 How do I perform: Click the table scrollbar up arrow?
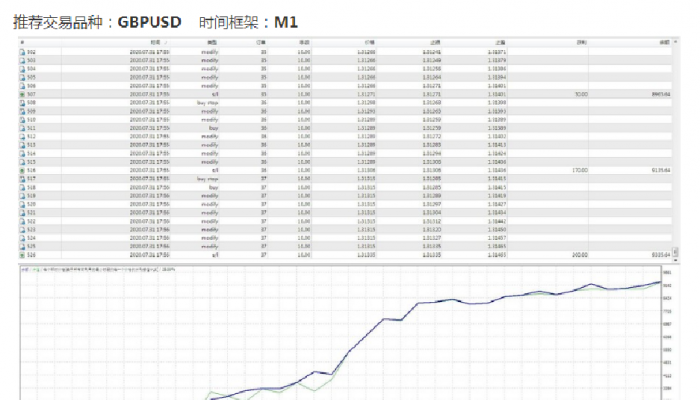[x=675, y=42]
